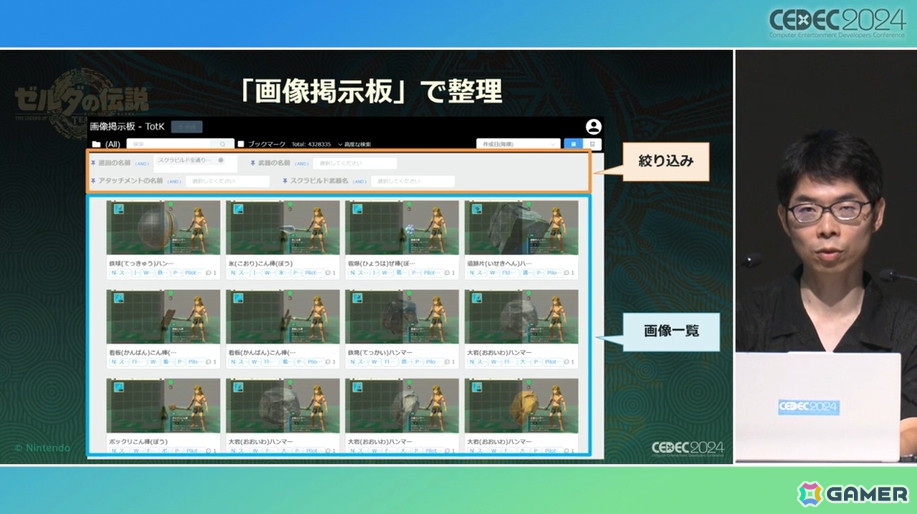Click blurred button next to TotK title
The height and width of the screenshot is (514, 917).
[x=187, y=127]
